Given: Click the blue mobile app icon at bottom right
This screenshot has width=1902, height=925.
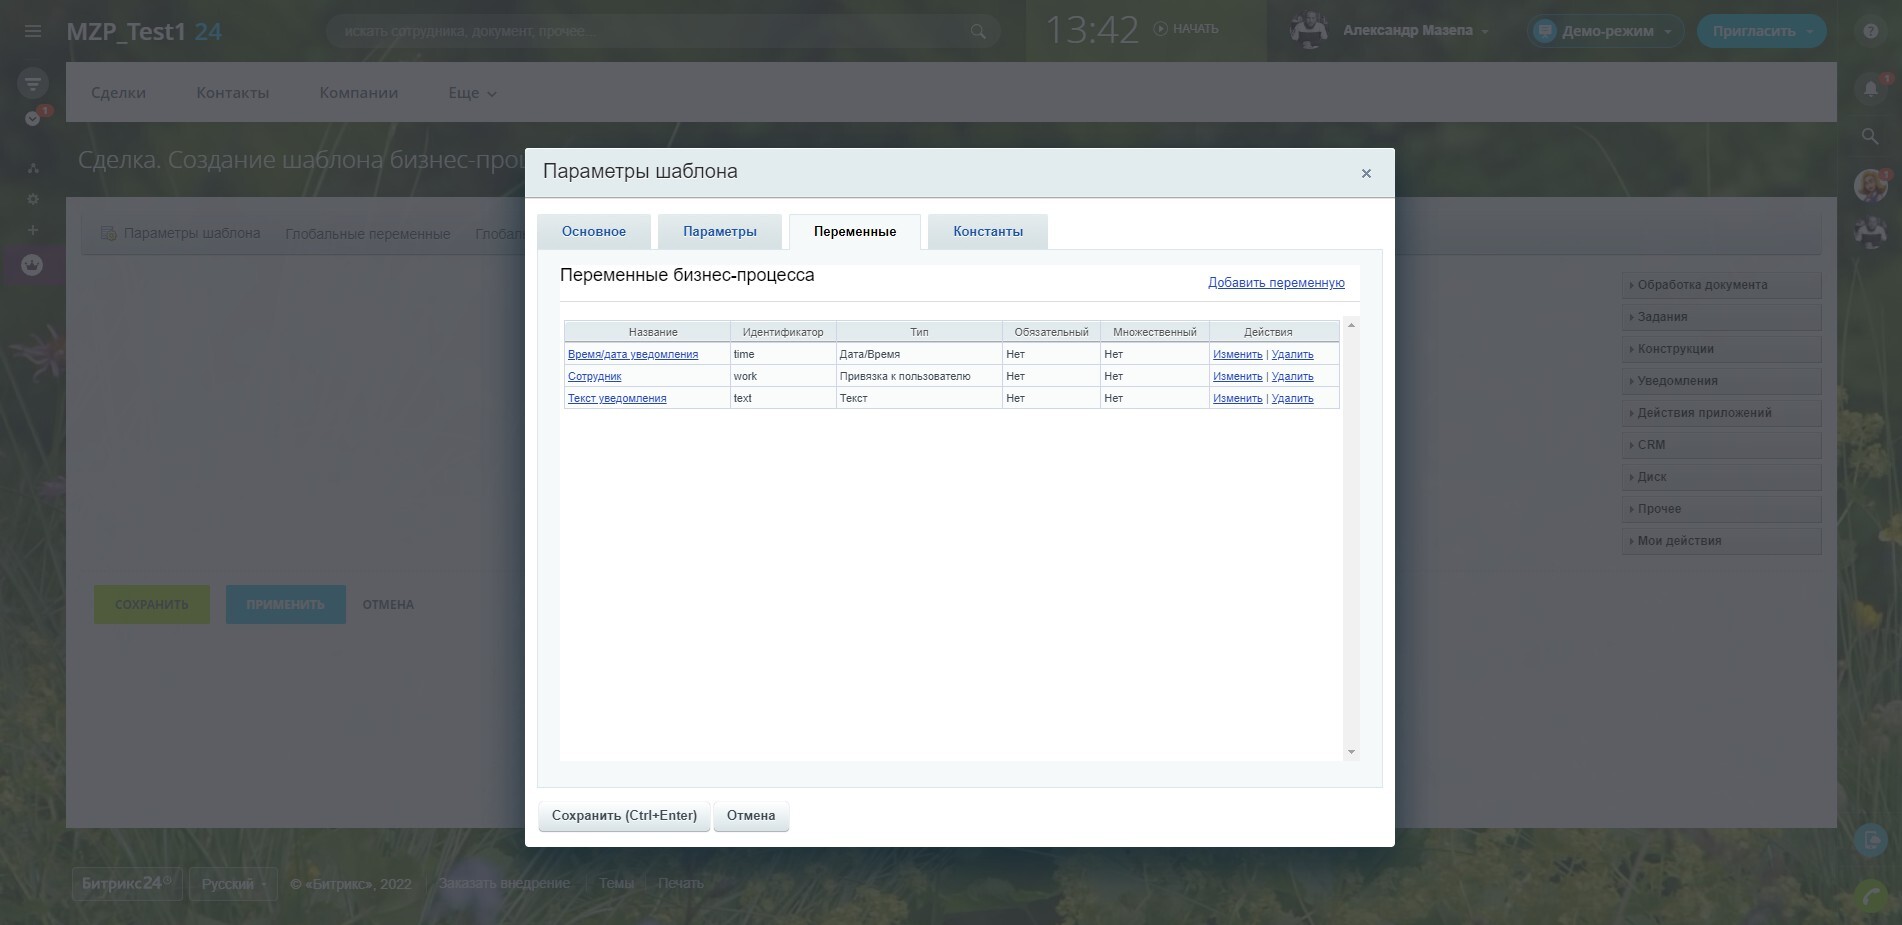Looking at the screenshot, I should pos(1870,840).
